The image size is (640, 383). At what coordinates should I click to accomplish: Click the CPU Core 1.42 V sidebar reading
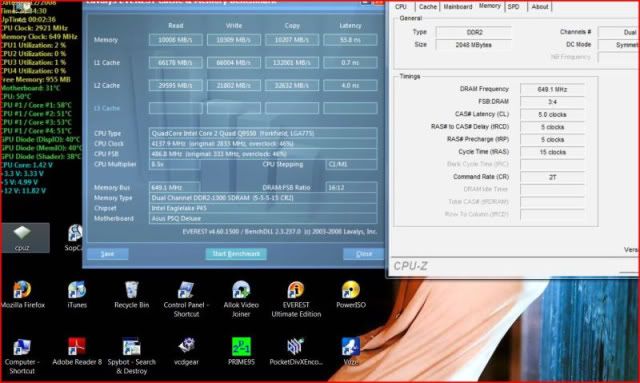point(27,165)
